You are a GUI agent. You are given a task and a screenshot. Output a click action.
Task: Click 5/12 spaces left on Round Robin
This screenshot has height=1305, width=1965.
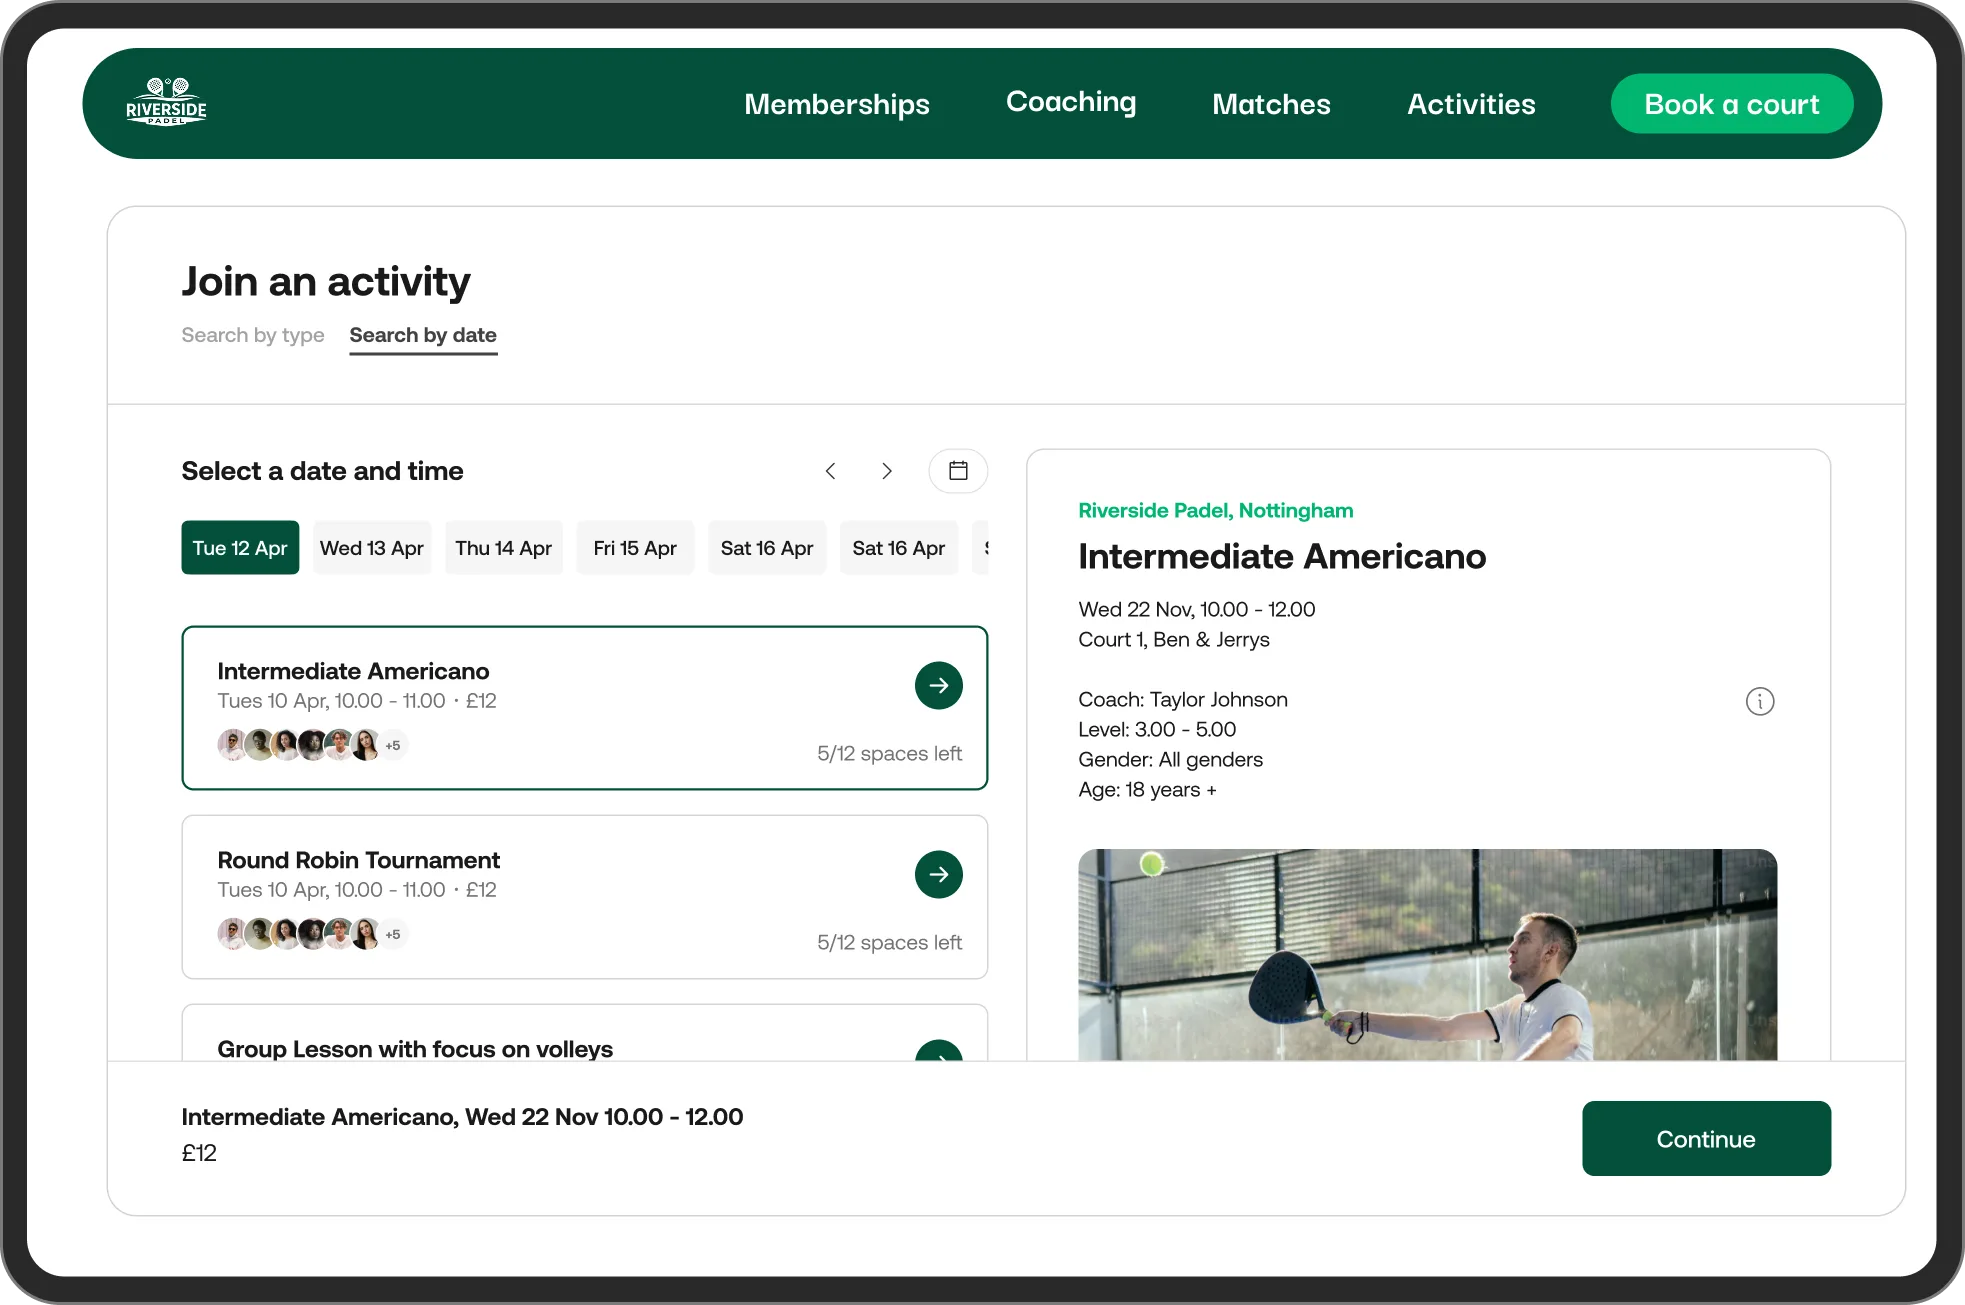(889, 942)
